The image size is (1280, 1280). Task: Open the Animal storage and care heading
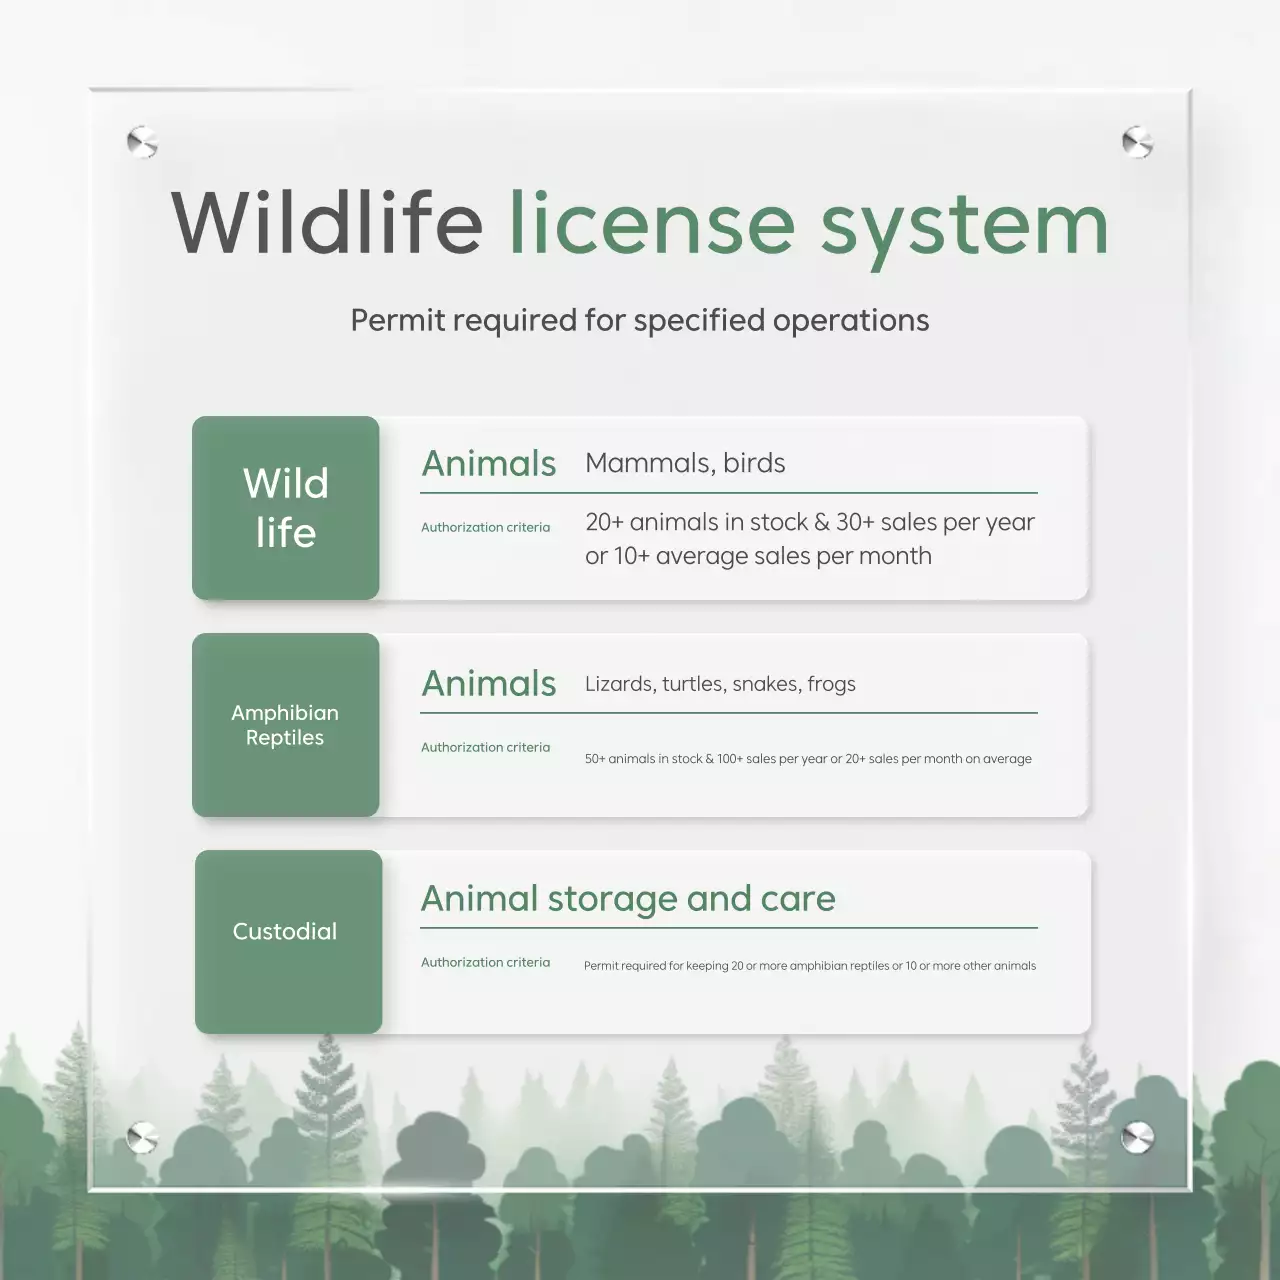(627, 899)
